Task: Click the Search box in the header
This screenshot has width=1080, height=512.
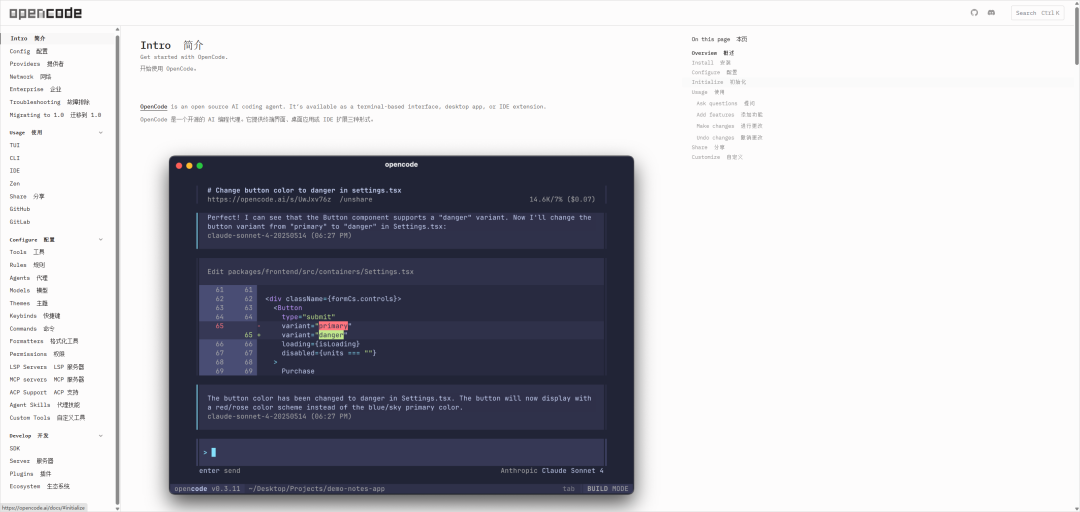Action: 1037,13
